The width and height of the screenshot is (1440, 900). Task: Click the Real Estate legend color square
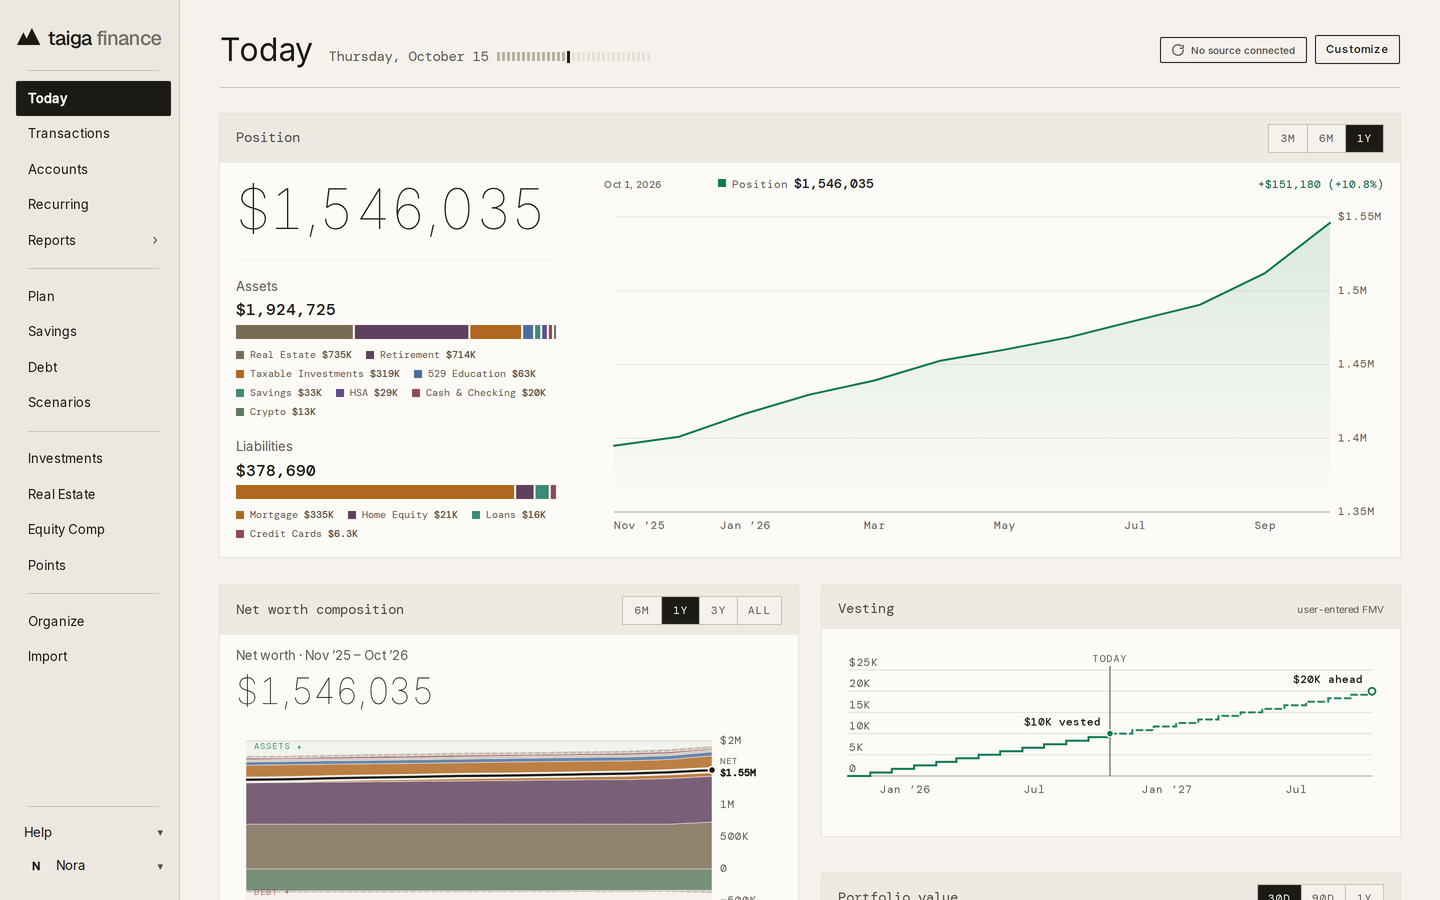pyautogui.click(x=240, y=355)
